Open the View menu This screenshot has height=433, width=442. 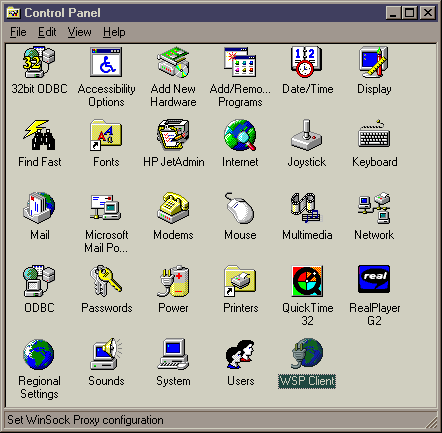[79, 32]
